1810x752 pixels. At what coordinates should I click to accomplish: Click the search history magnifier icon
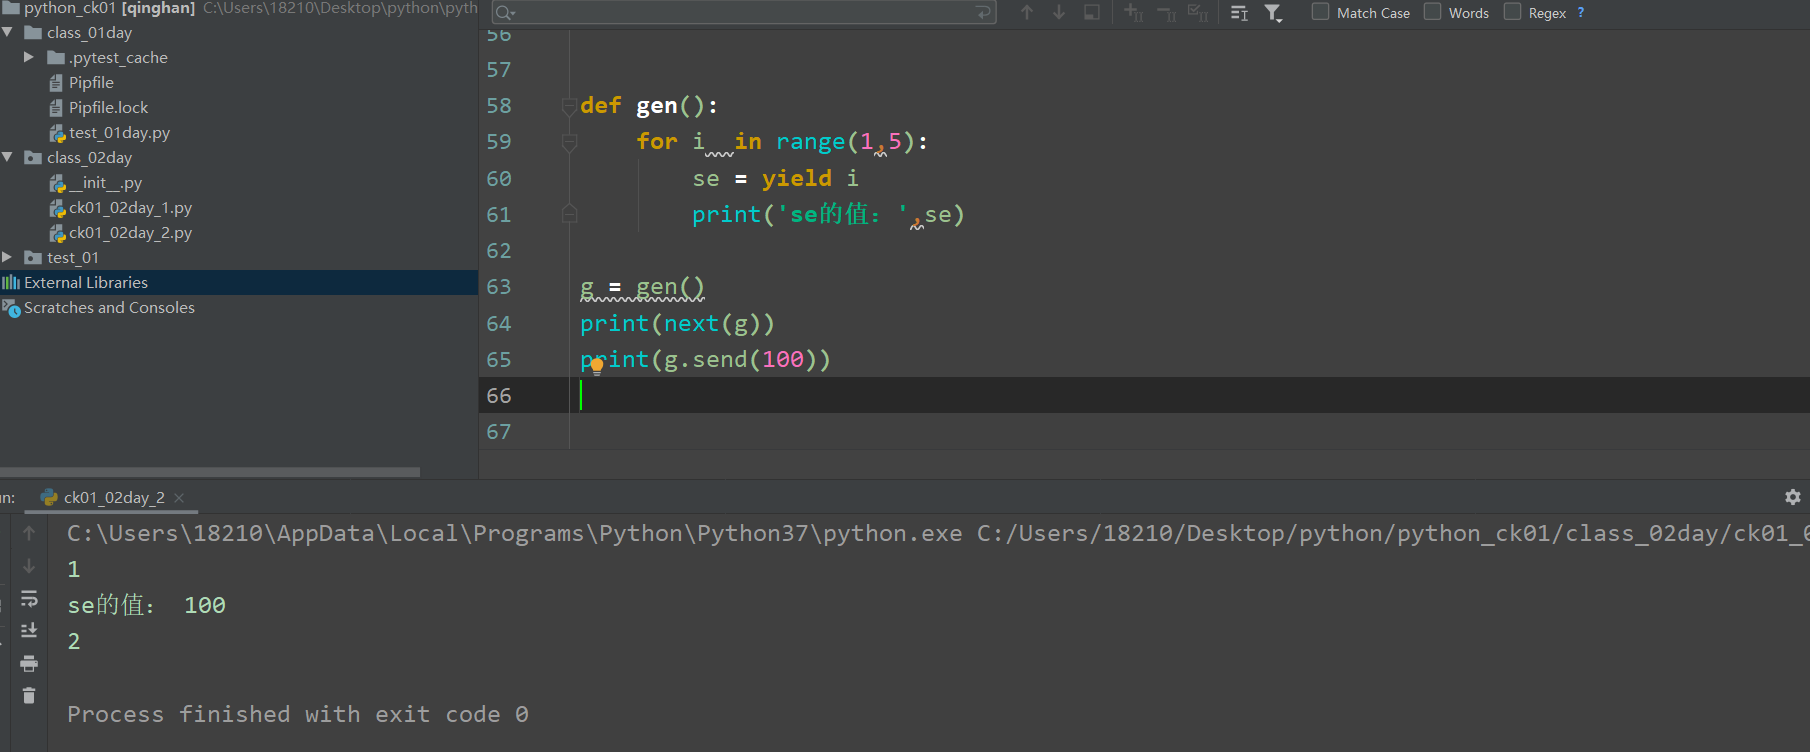click(505, 13)
